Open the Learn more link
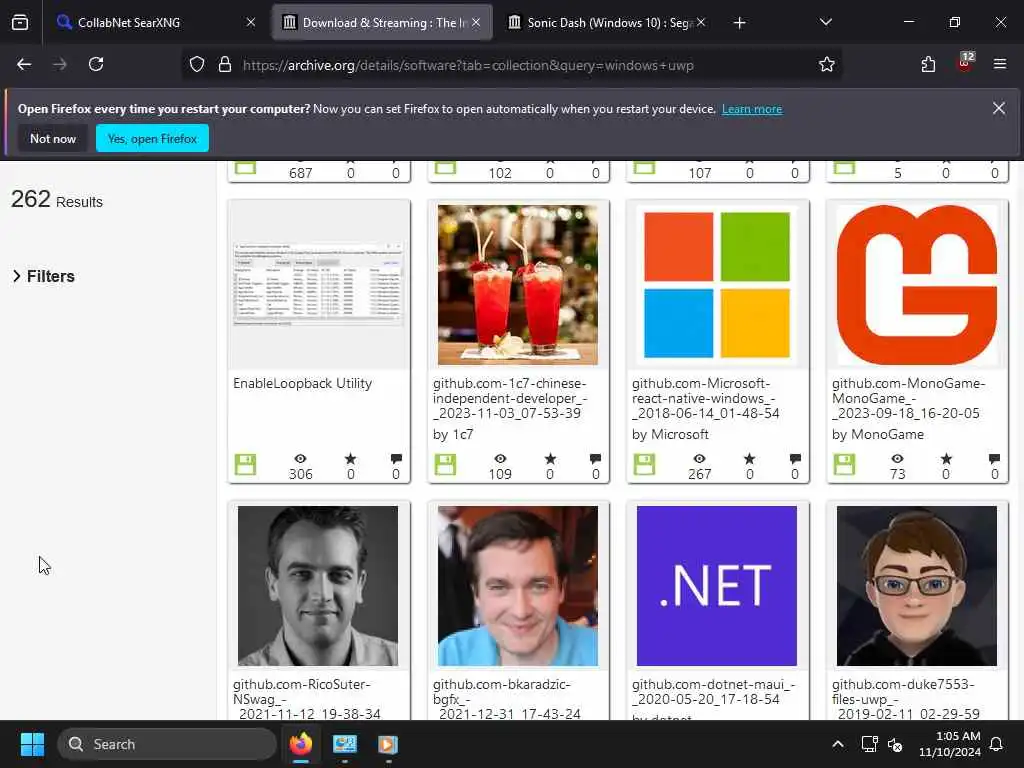 tap(752, 109)
